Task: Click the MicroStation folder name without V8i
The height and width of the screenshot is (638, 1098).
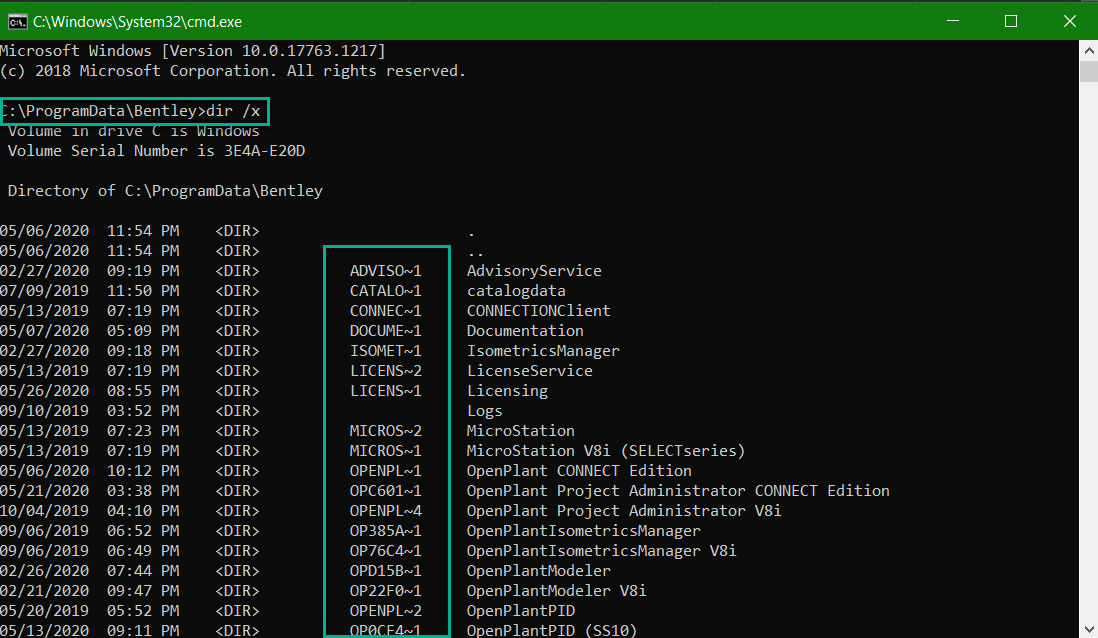Action: pyautogui.click(x=520, y=431)
